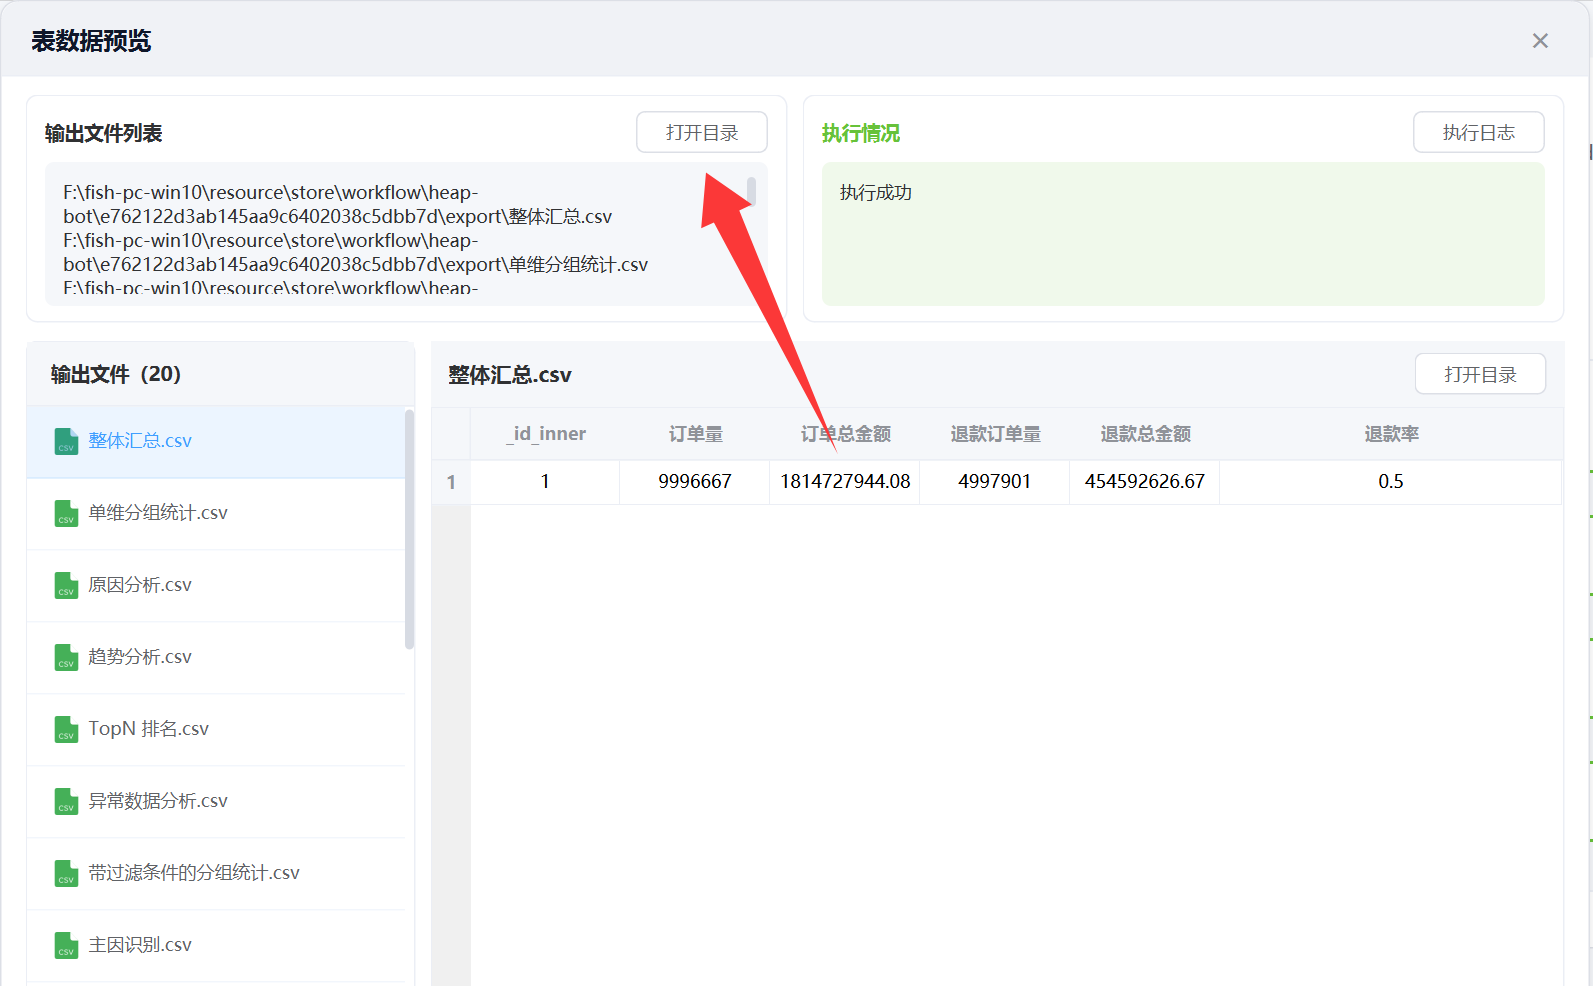Screen dimensions: 1593x986
Task: Close the 表数据预览 dialog
Action: click(1540, 41)
